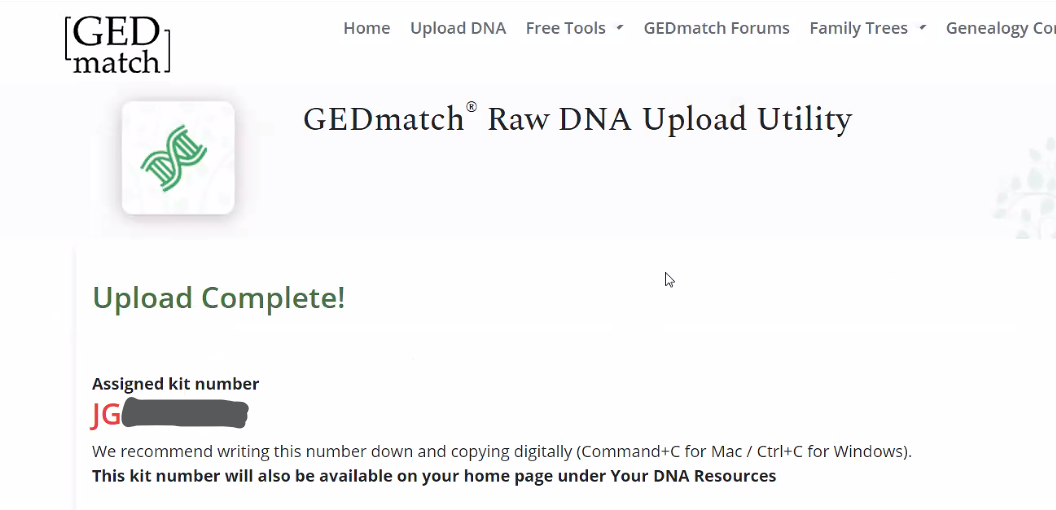This screenshot has width=1056, height=510.
Task: Expand the arrow beside Family Trees
Action: tap(922, 28)
